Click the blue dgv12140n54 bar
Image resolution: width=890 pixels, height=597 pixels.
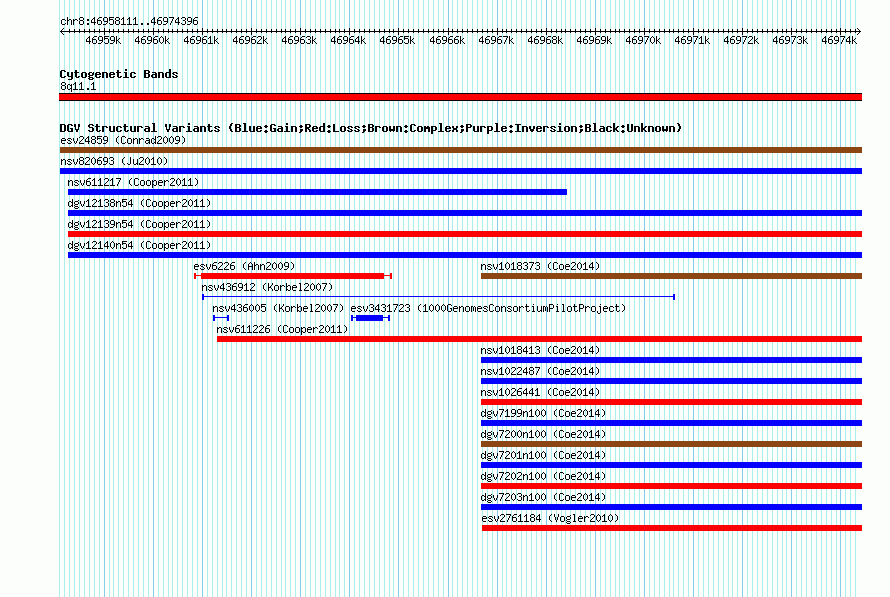pyautogui.click(x=465, y=255)
